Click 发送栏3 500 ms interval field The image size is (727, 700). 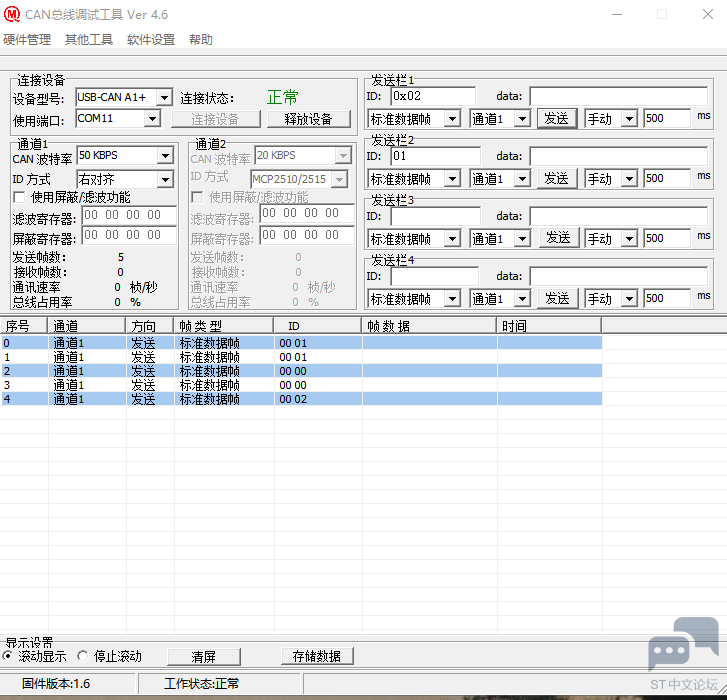coord(667,238)
